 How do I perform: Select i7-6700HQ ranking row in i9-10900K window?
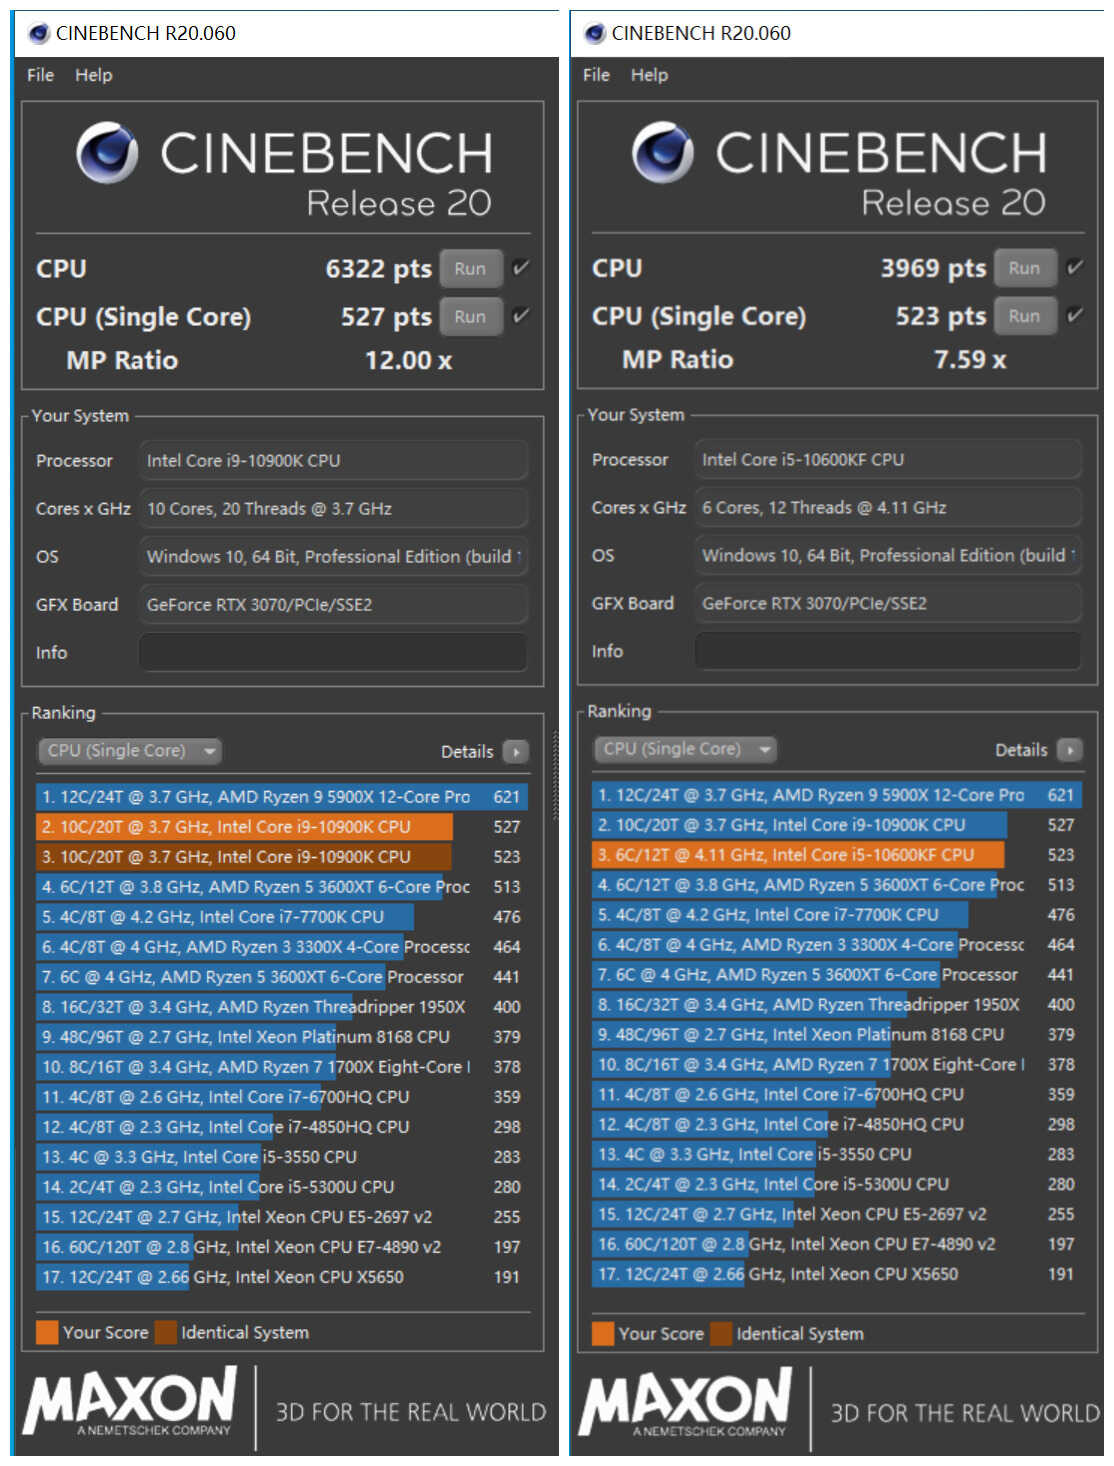click(x=282, y=1097)
